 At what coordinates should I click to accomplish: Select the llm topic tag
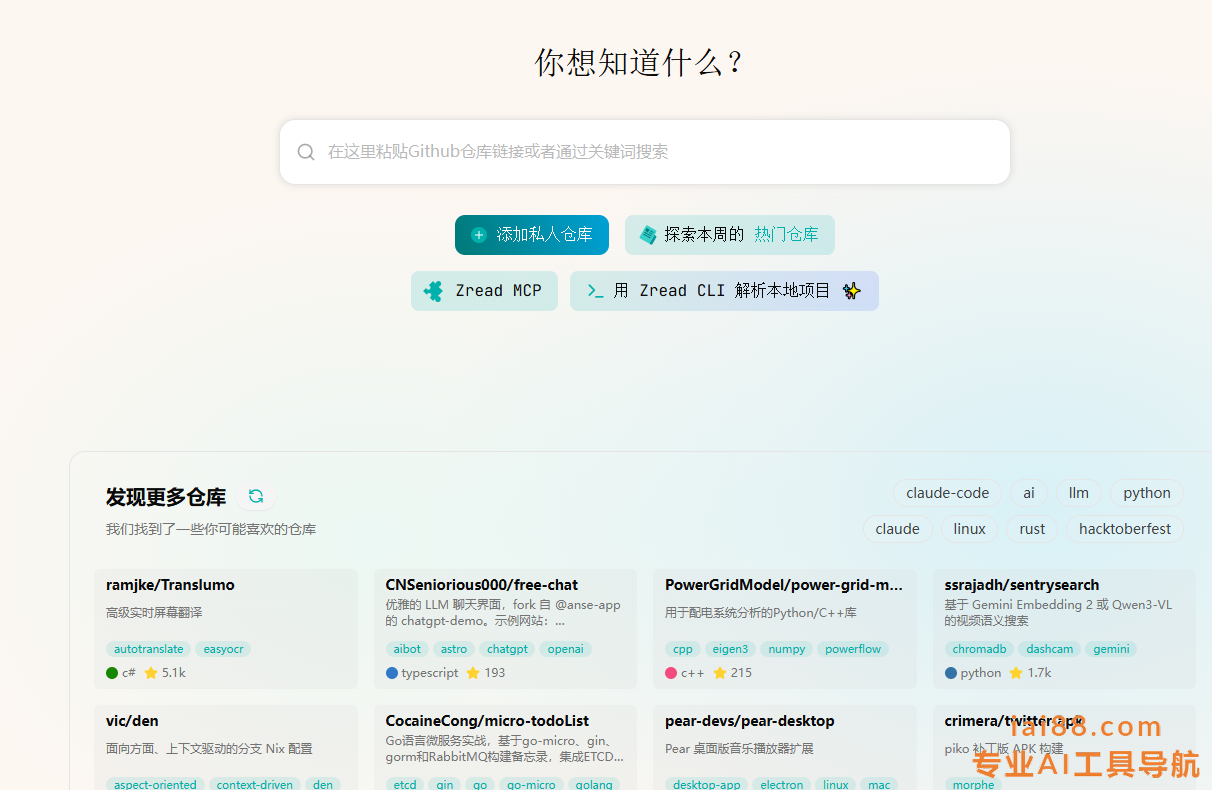[1078, 493]
